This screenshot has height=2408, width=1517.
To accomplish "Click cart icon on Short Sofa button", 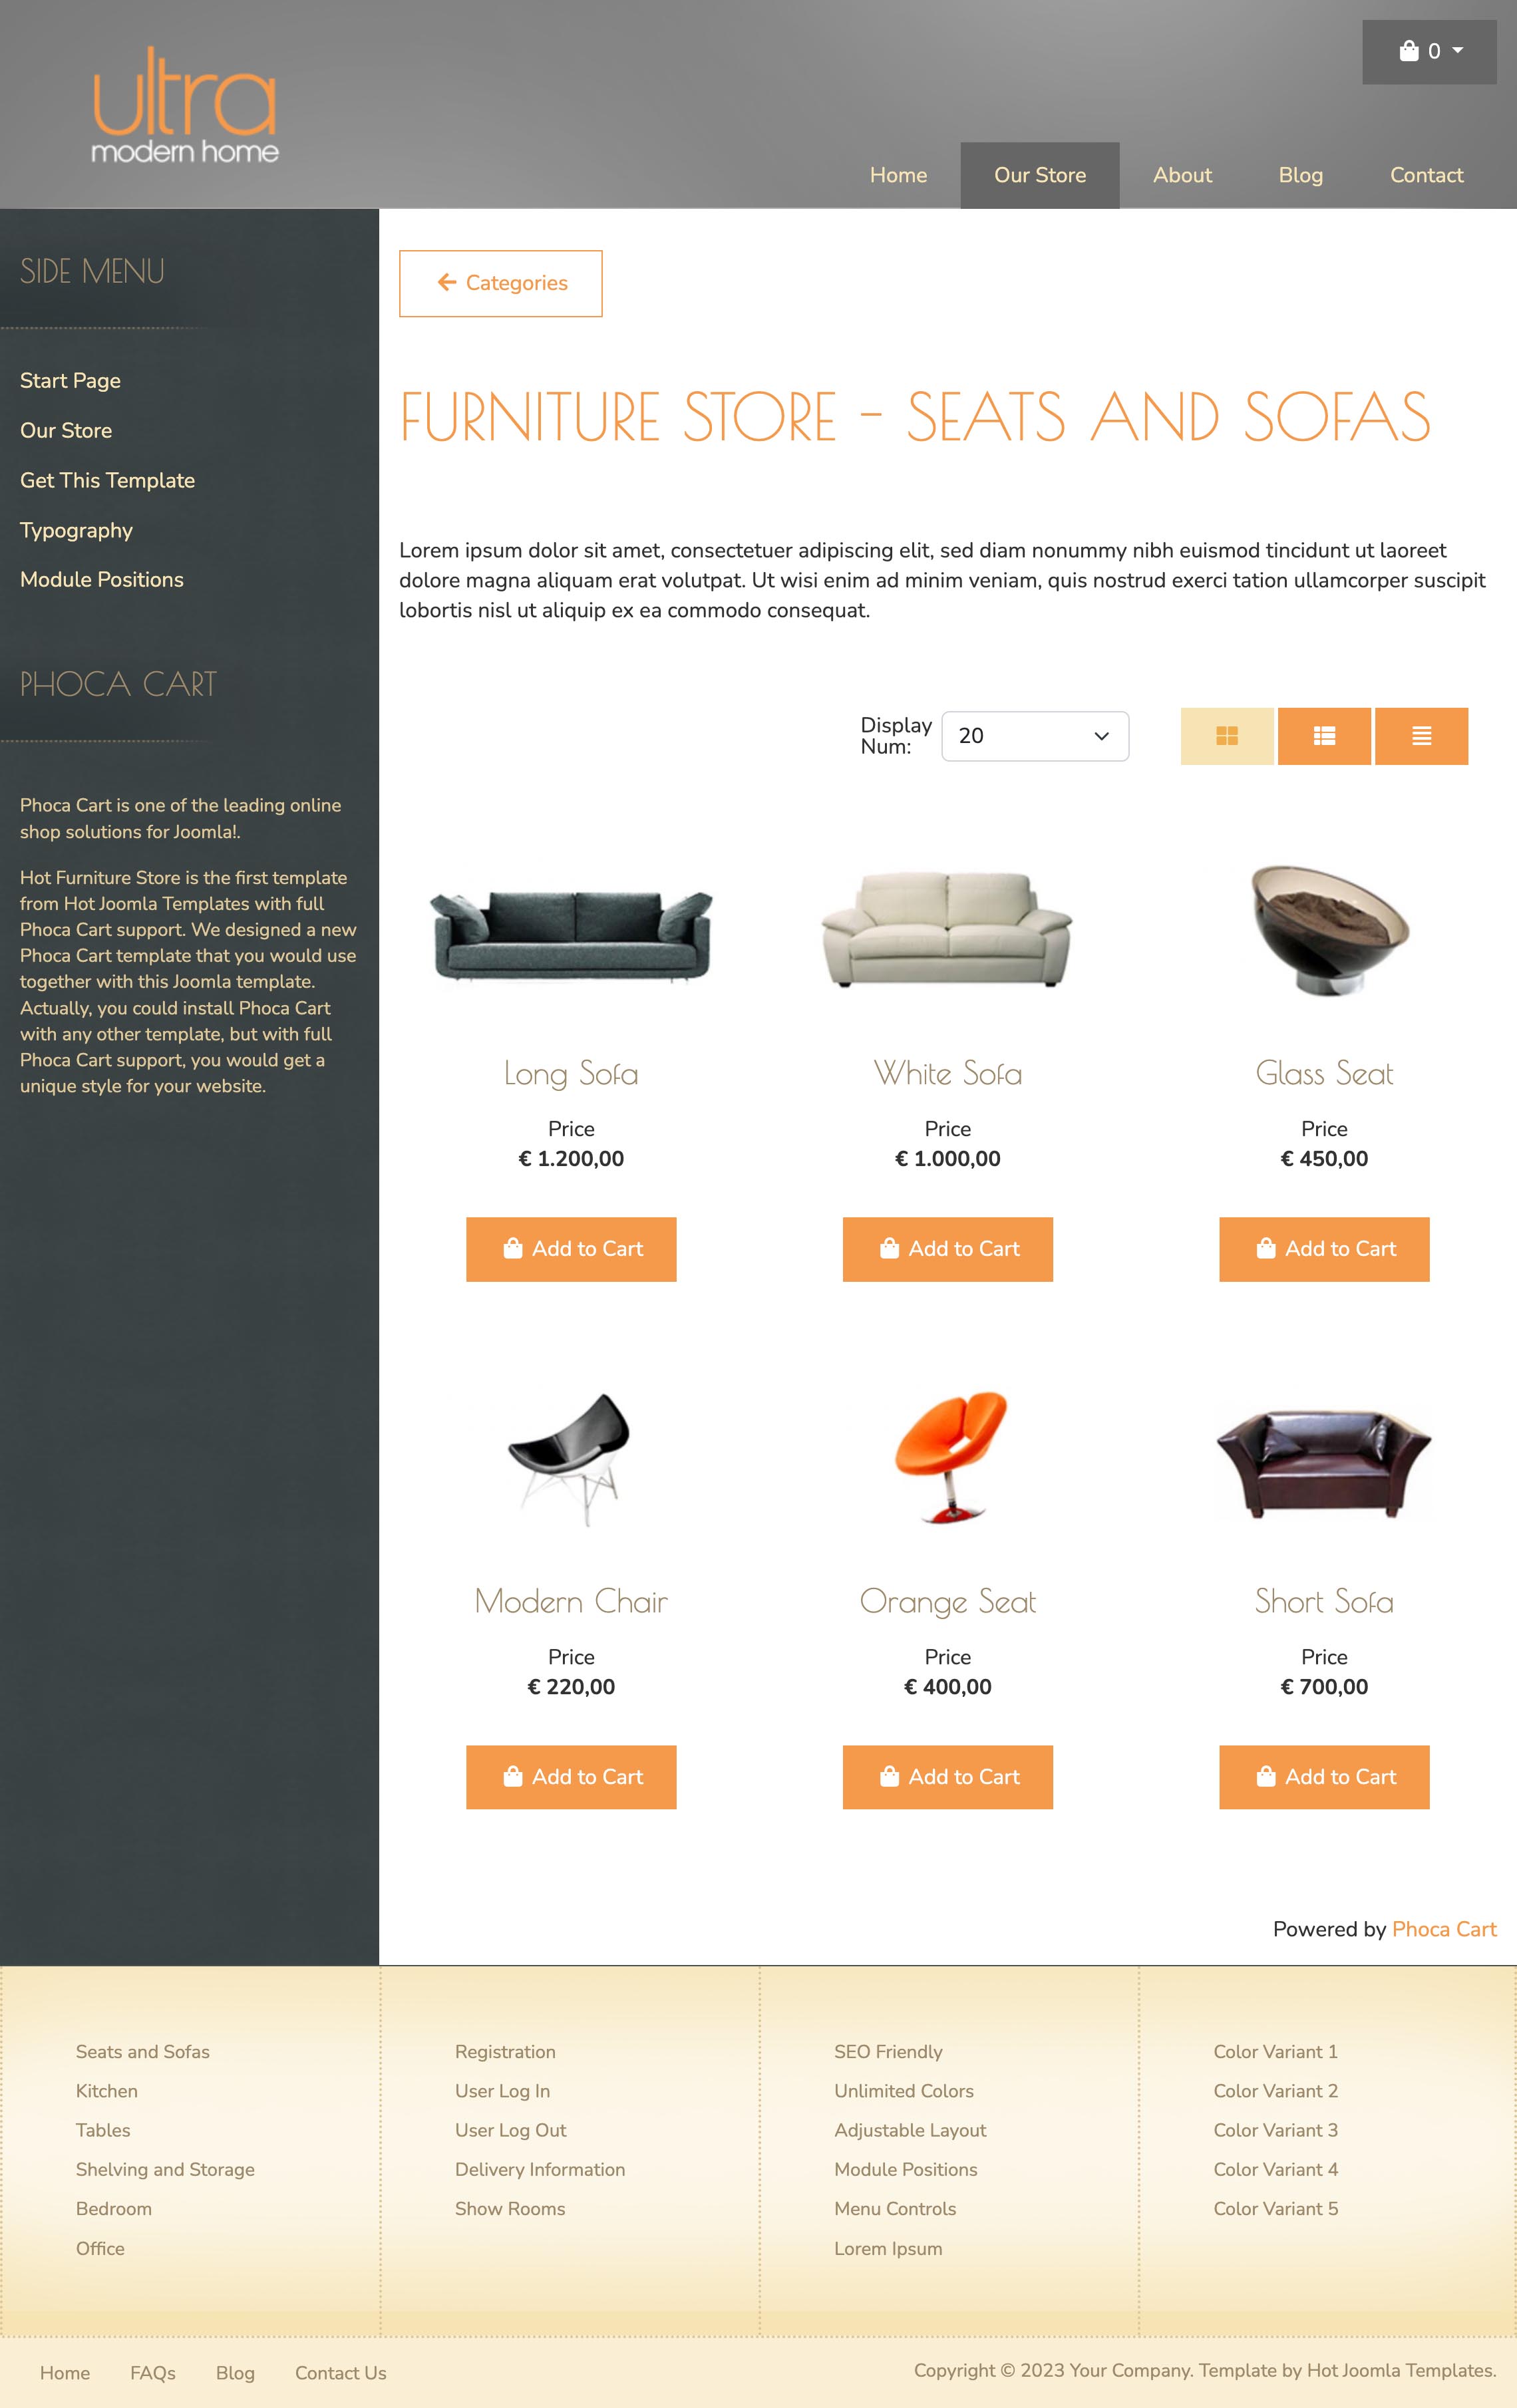I will [x=1266, y=1777].
